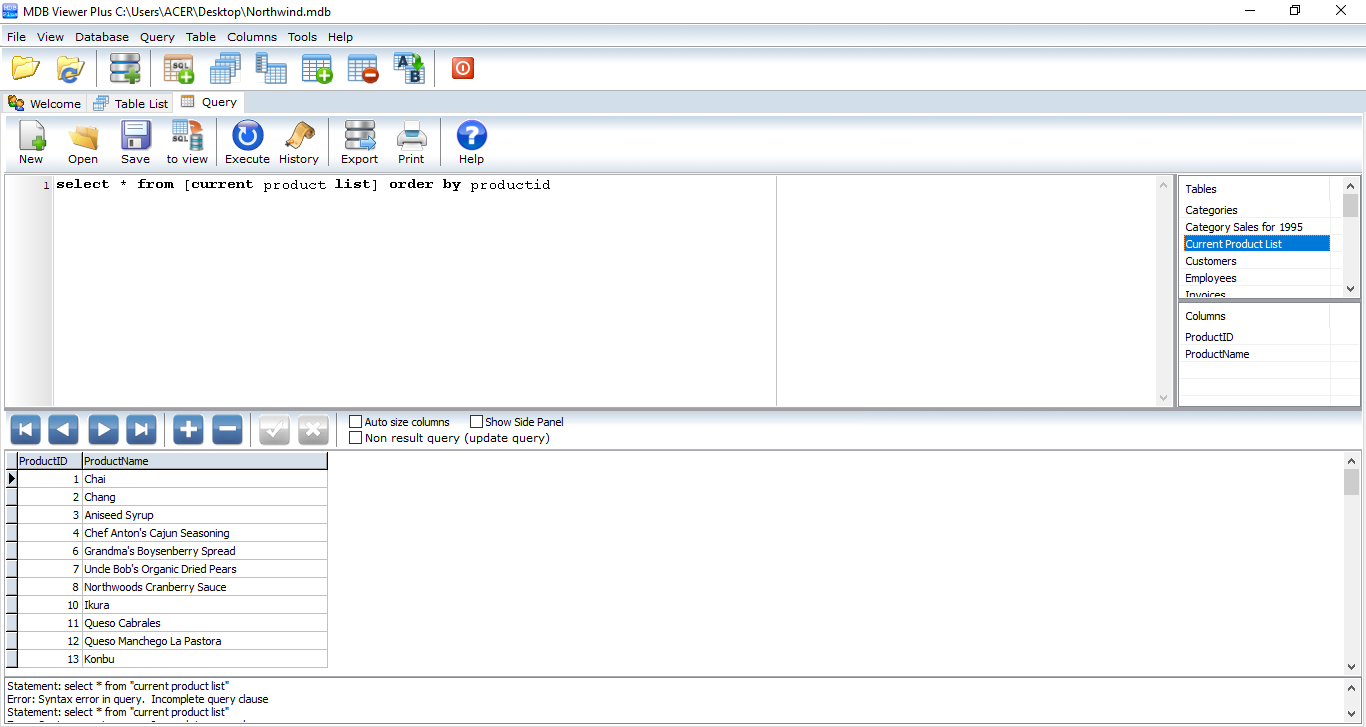
Task: Click the results grid vertical scrollbar thumb
Action: tap(1351, 482)
